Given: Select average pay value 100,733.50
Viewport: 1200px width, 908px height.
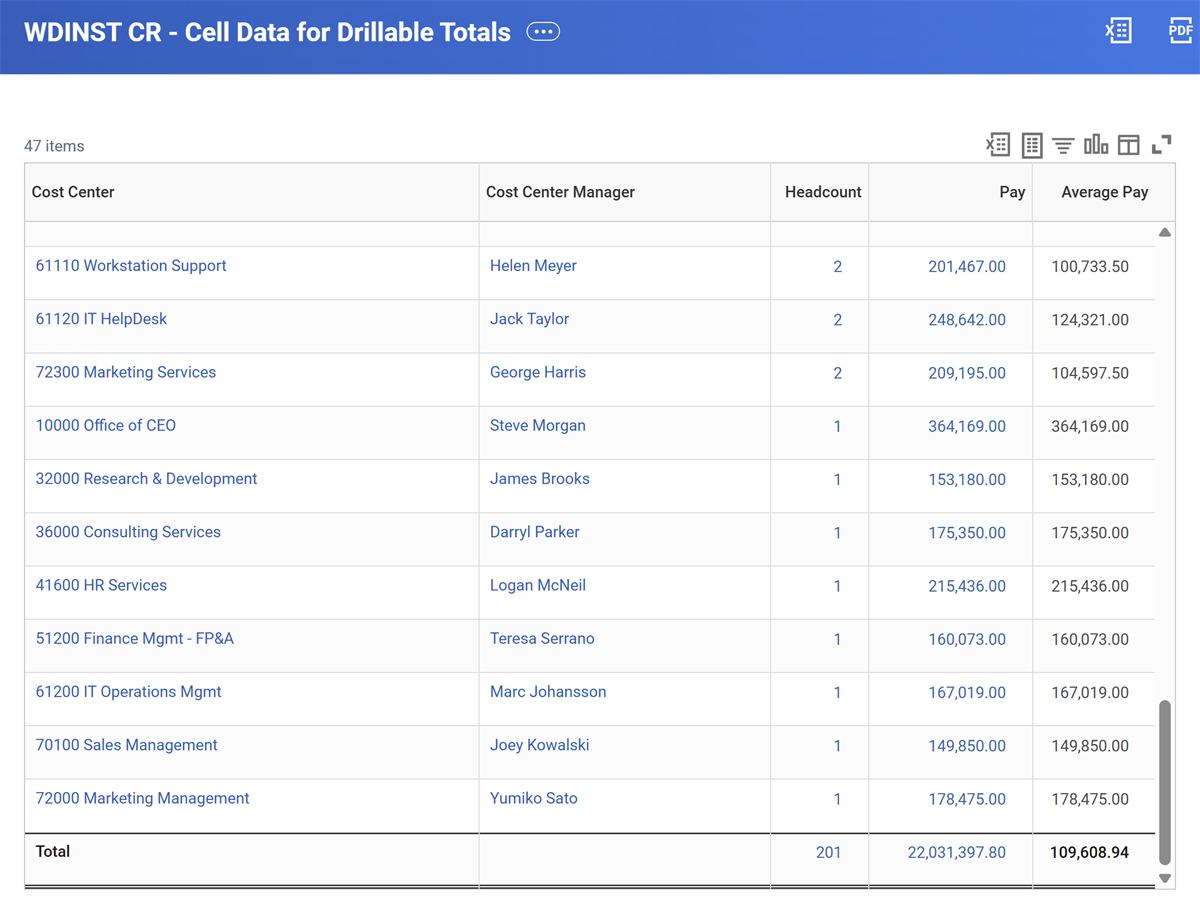Looking at the screenshot, I should tap(1090, 267).
